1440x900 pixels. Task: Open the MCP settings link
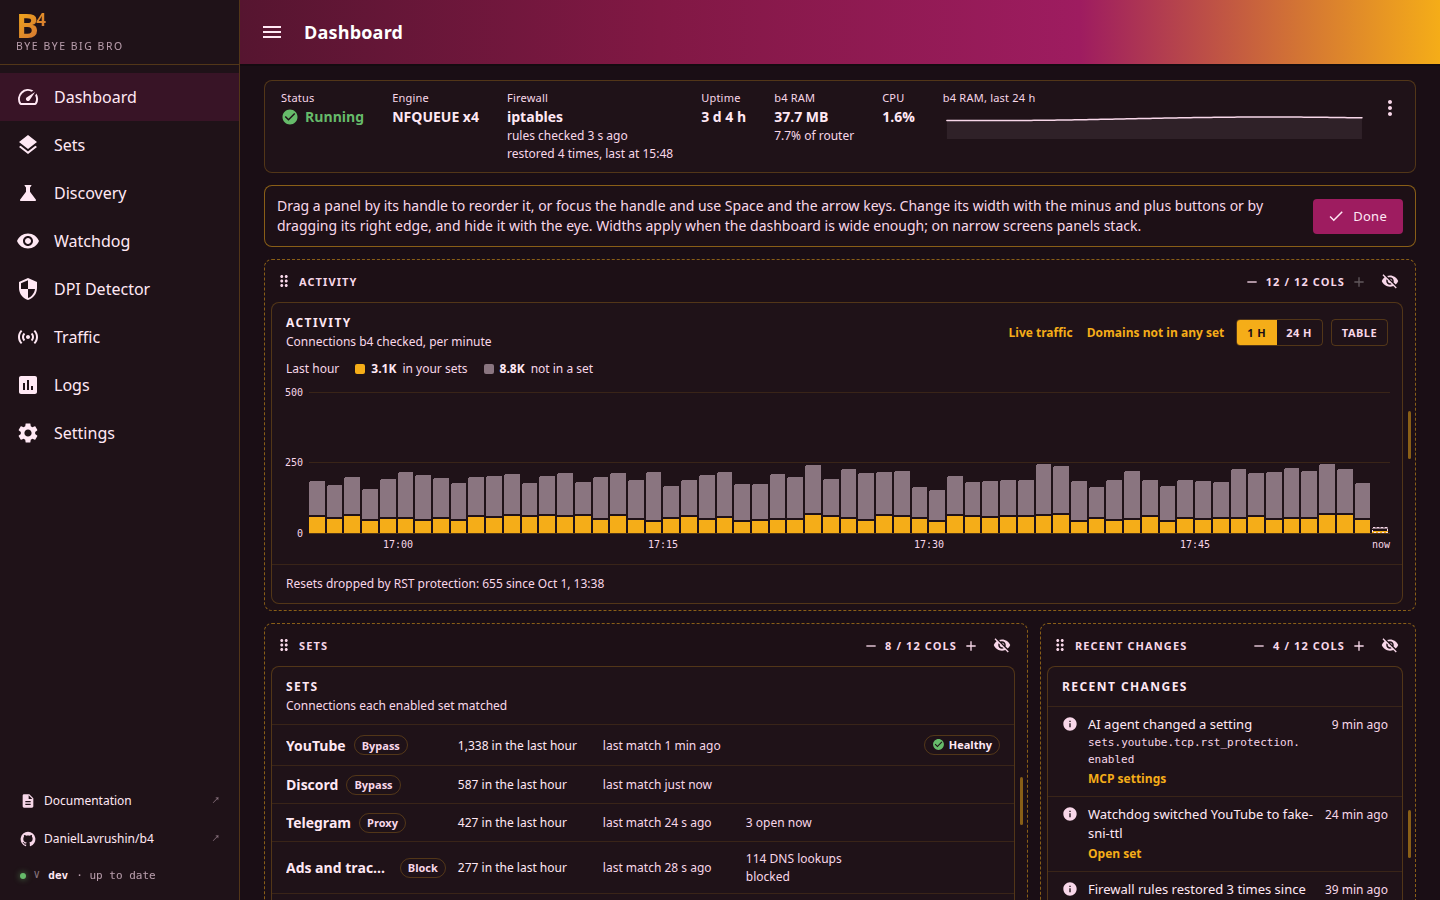1127,779
